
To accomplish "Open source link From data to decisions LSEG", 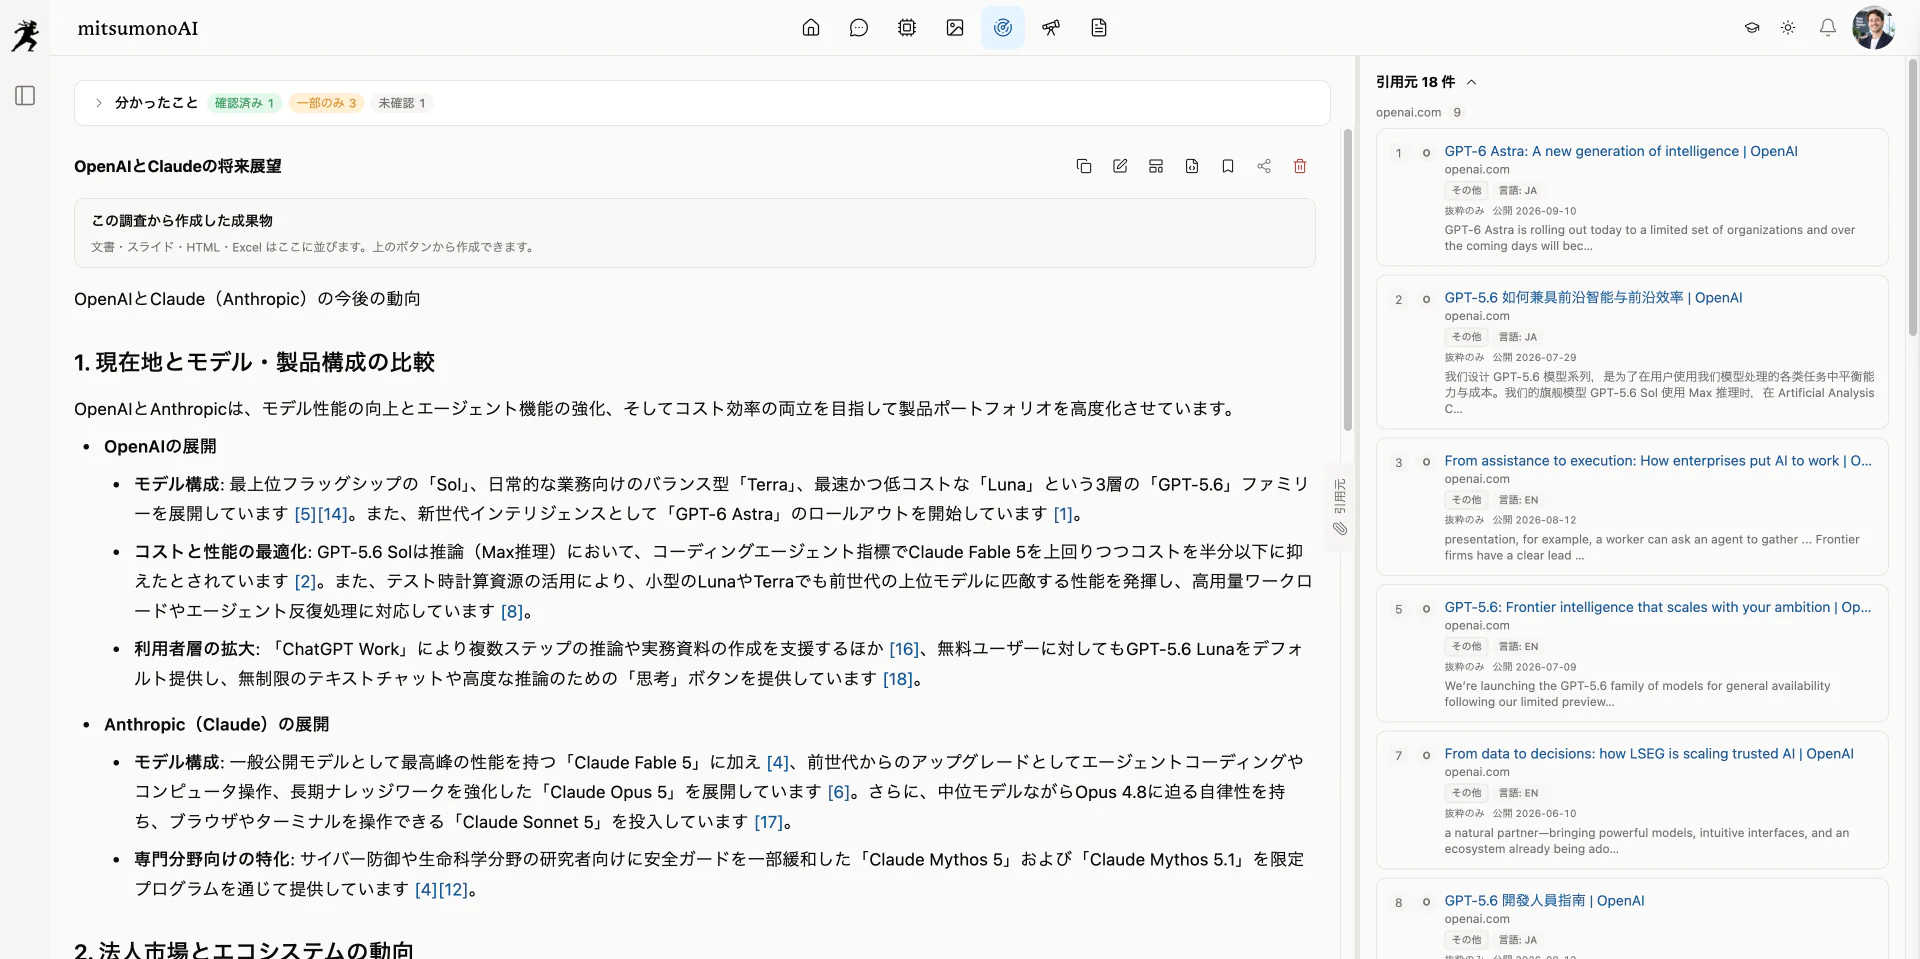I will (x=1649, y=754).
